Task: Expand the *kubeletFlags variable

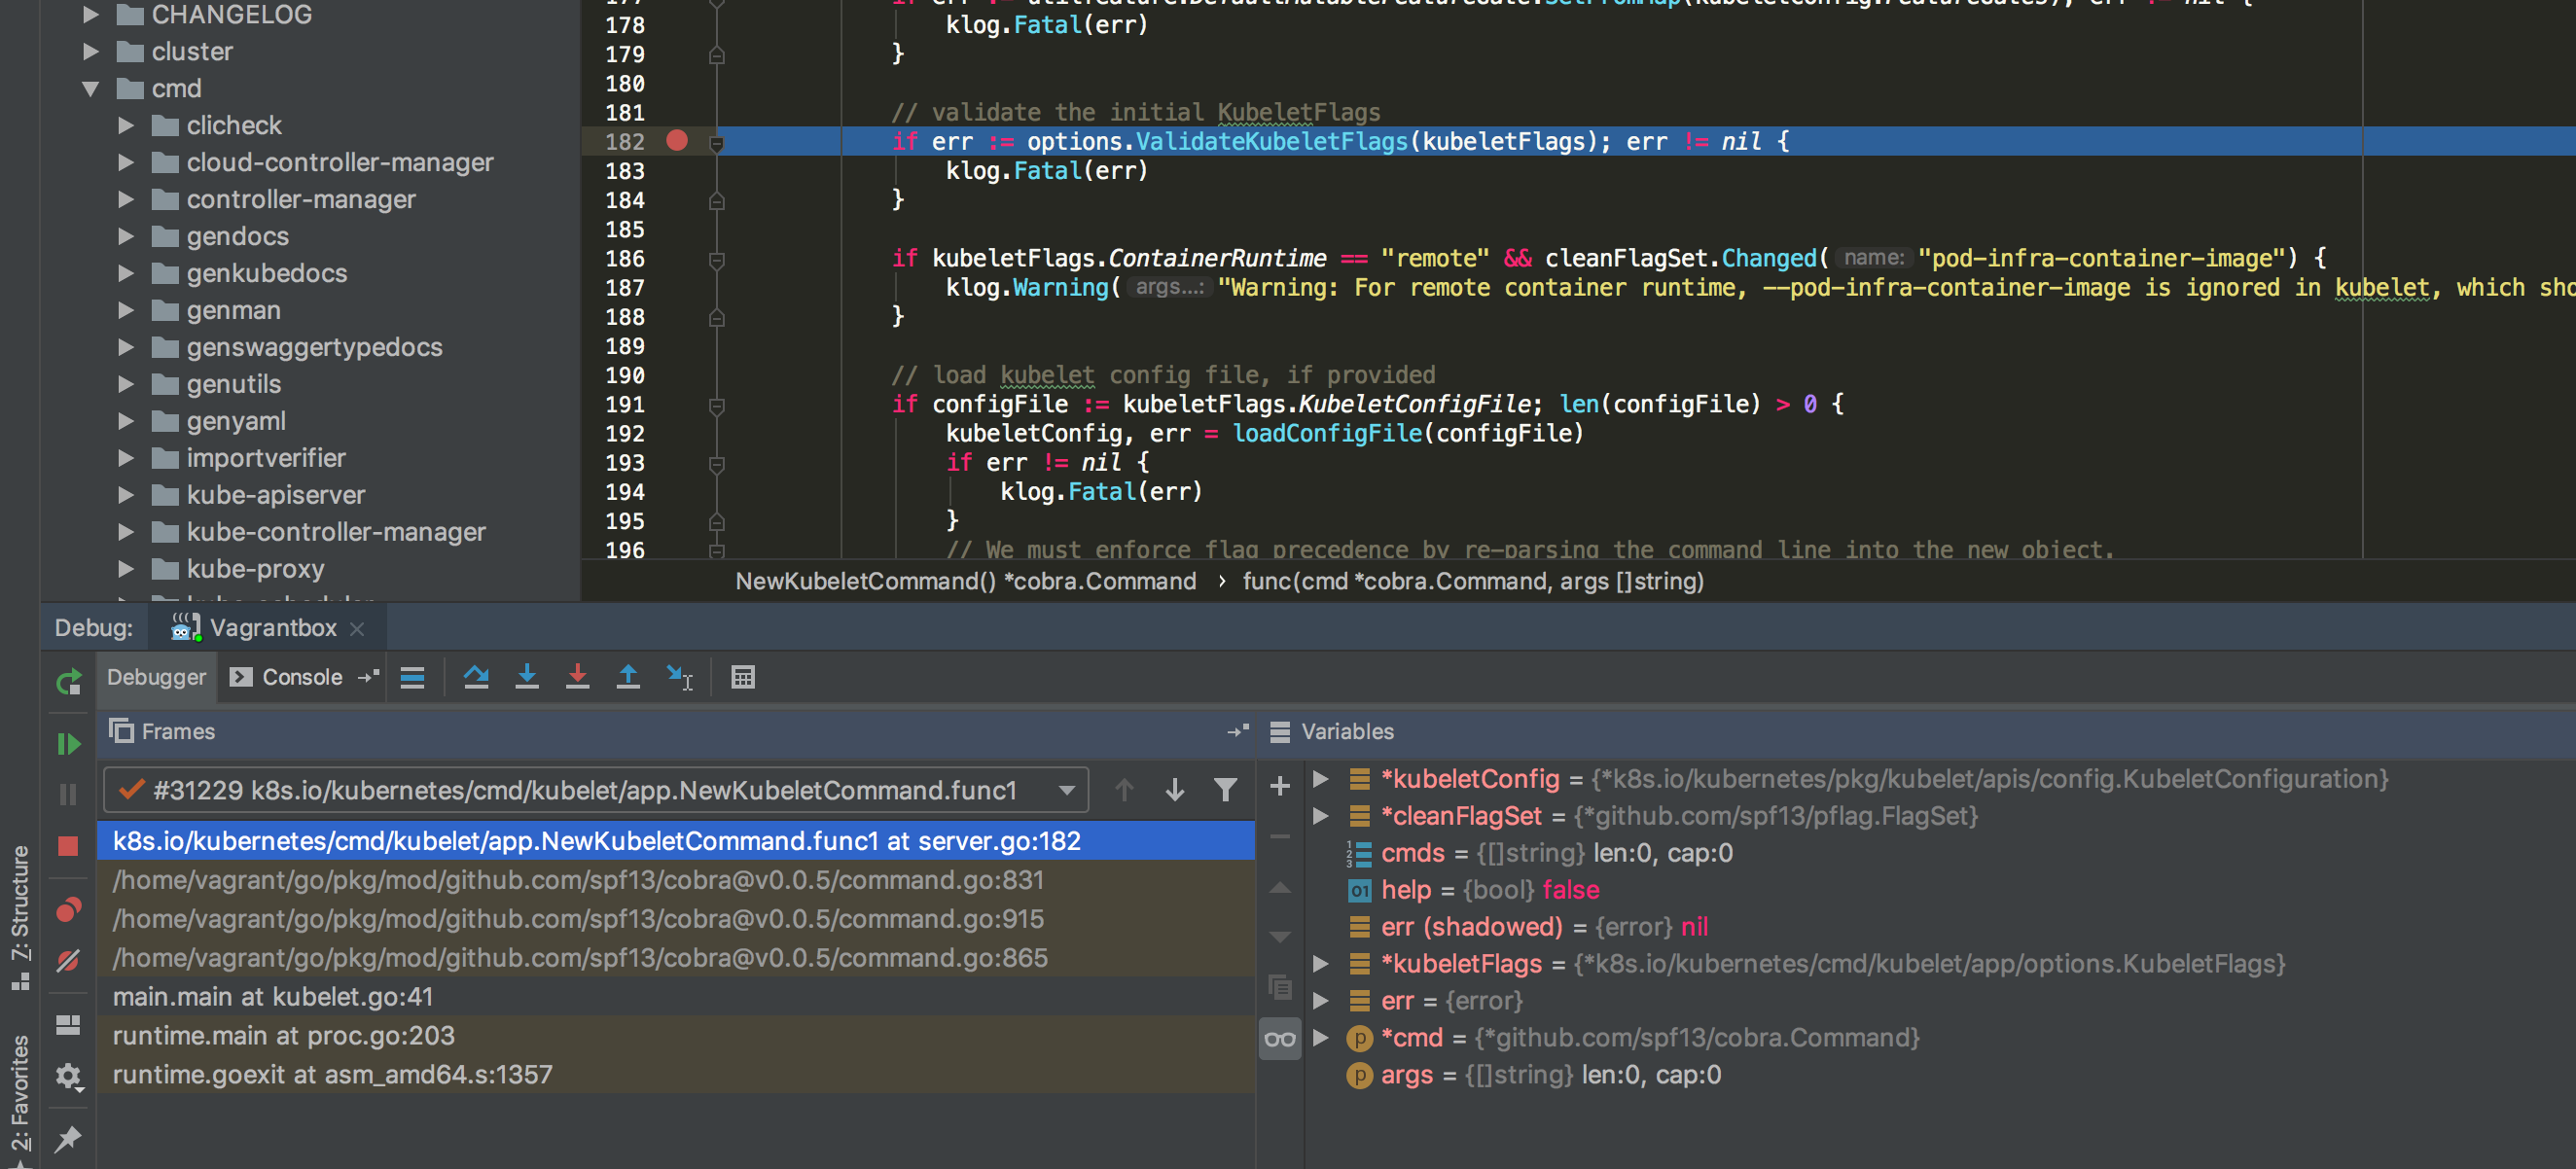Action: tap(1322, 963)
